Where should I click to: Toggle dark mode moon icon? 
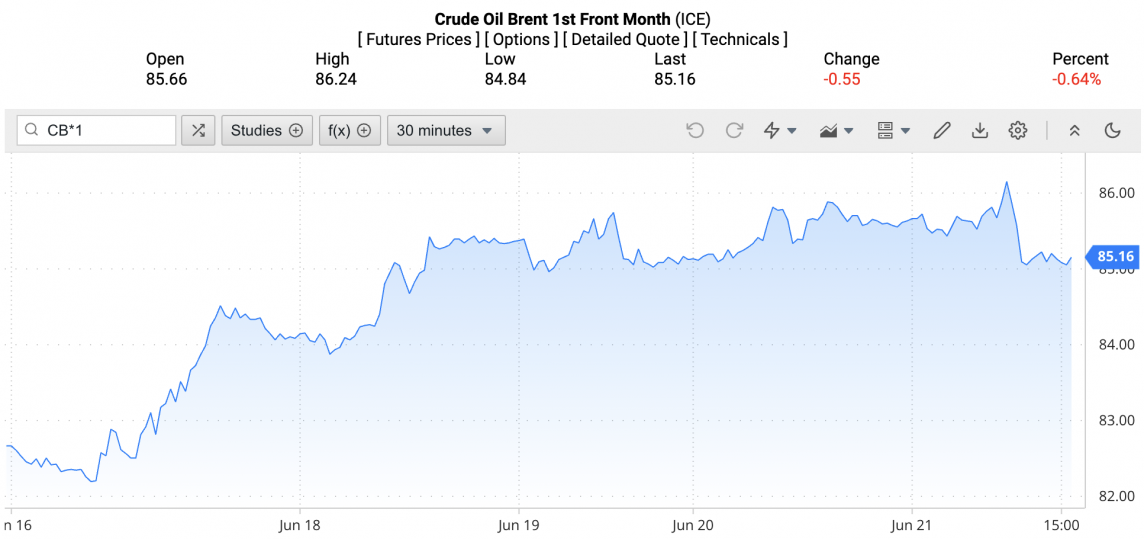(x=1112, y=130)
